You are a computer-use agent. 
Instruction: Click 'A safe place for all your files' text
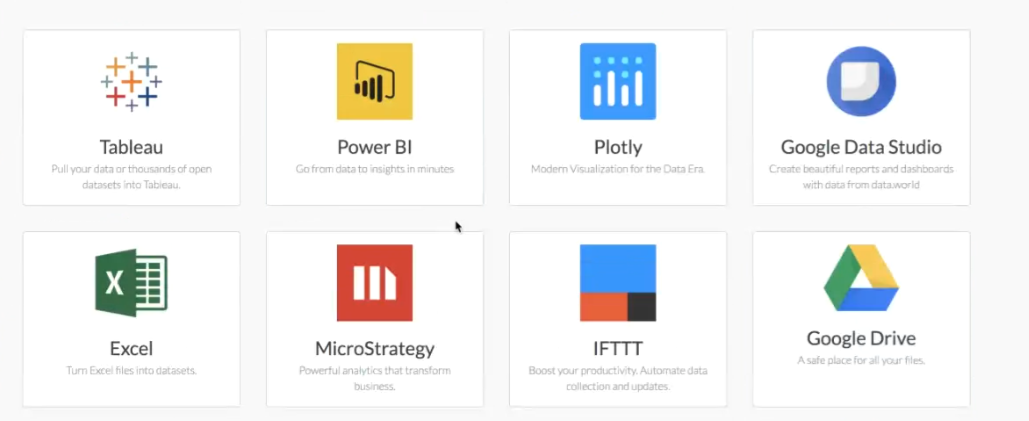pyautogui.click(x=861, y=361)
